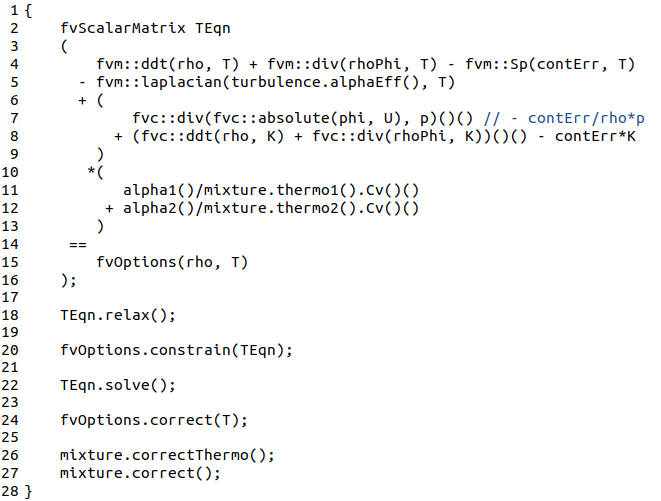Click fvc::absolute(phi, U) expression

tap(307, 119)
